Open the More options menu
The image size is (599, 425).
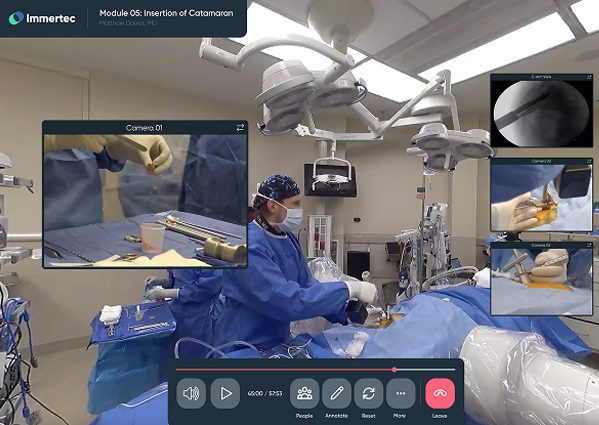401,393
